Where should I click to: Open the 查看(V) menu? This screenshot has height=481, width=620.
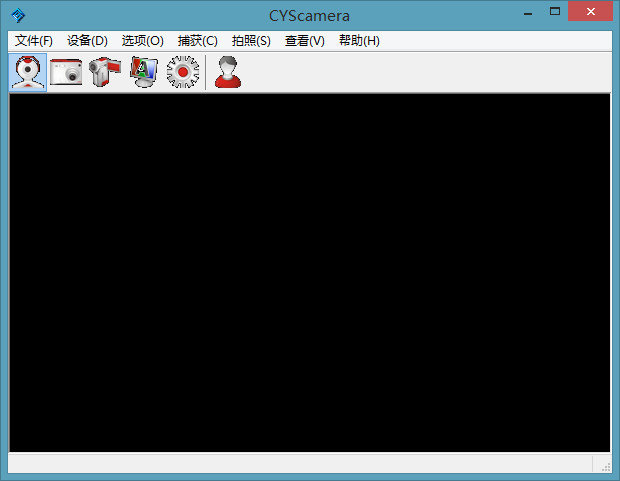[304, 40]
